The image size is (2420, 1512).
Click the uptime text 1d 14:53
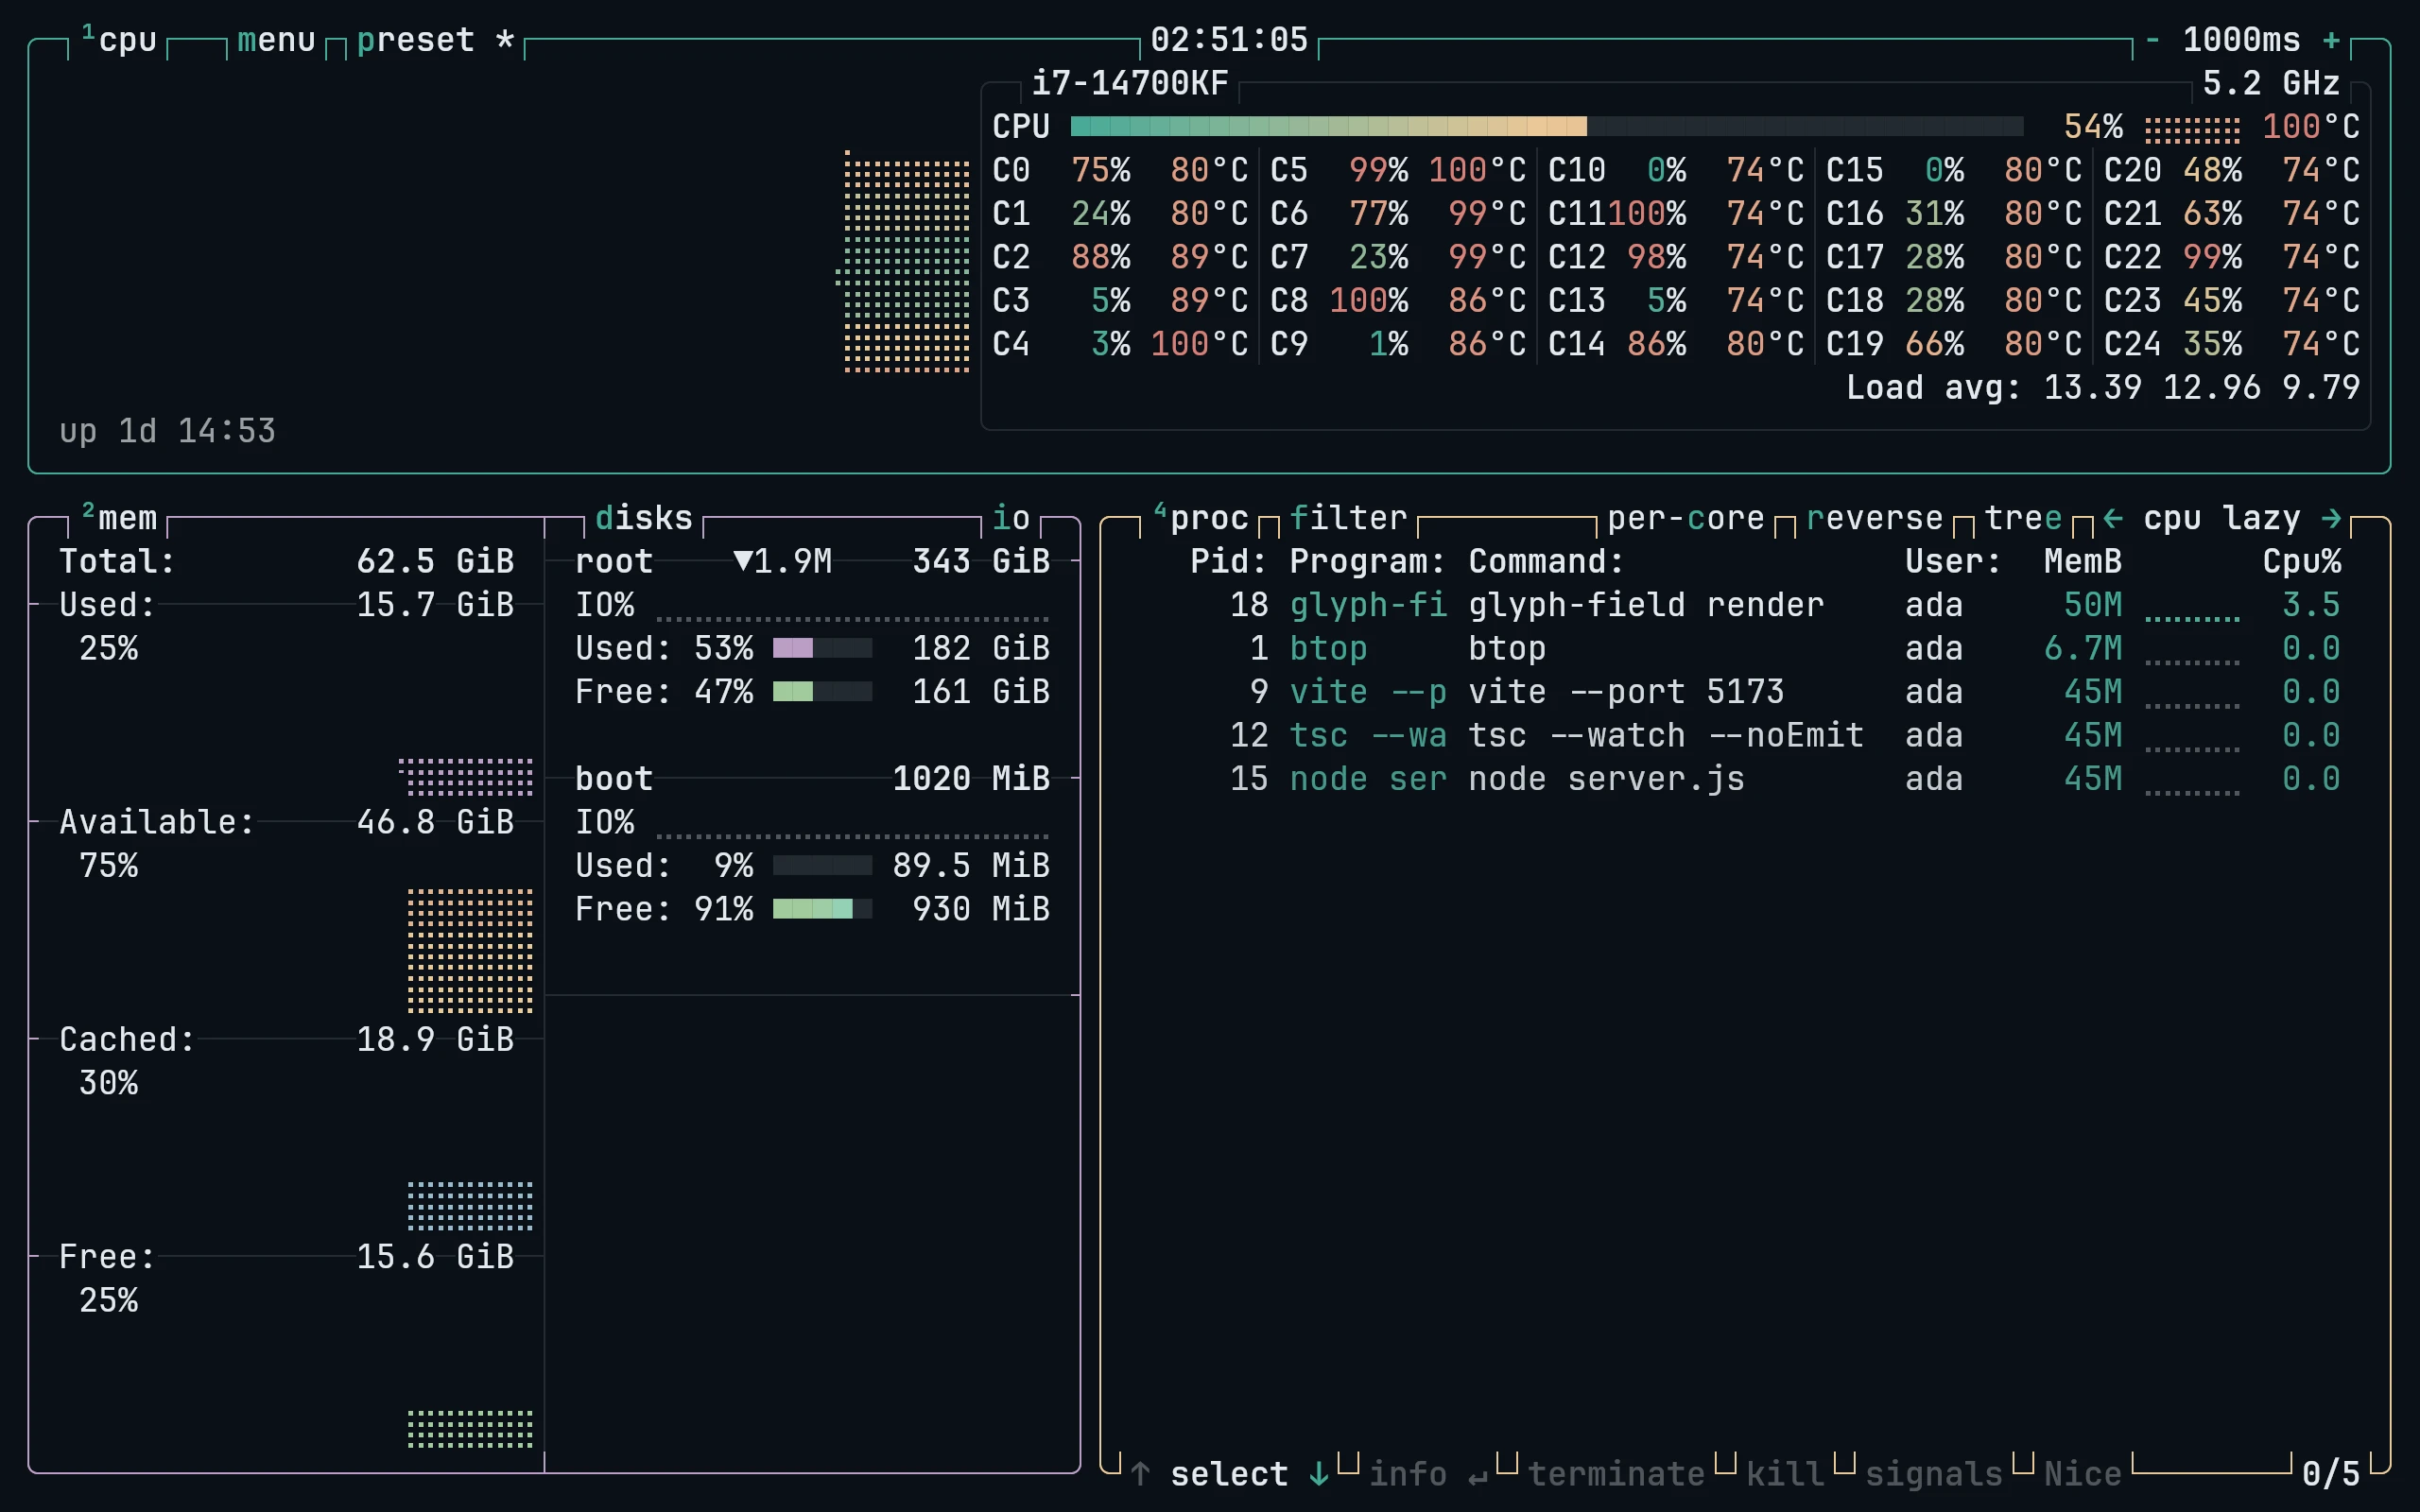click(197, 431)
